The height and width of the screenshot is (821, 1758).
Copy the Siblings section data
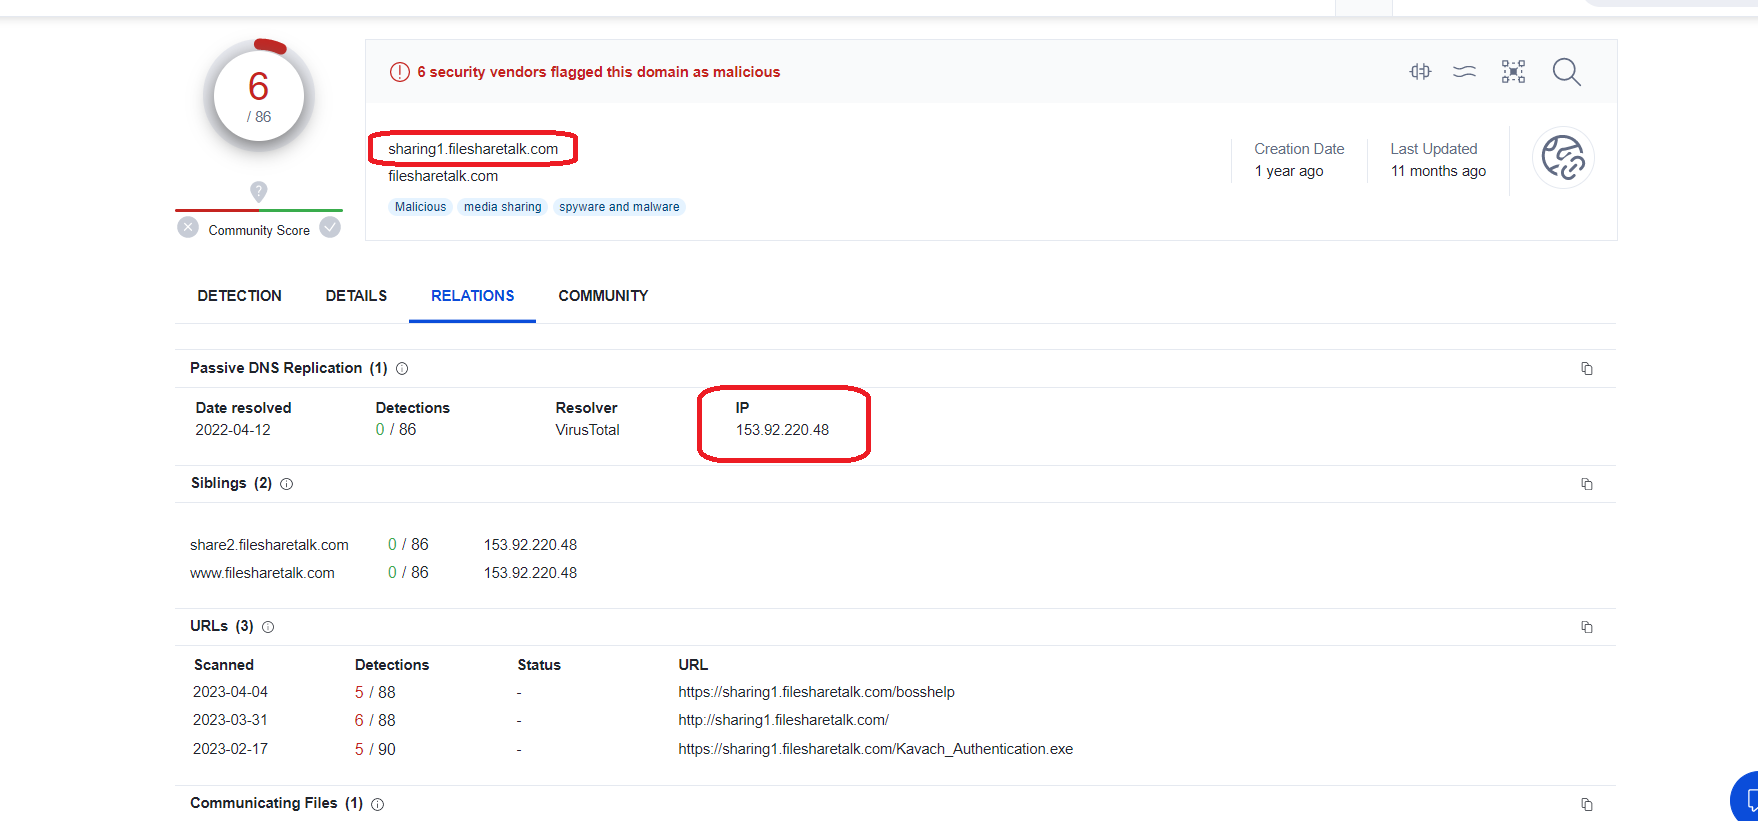(1586, 484)
